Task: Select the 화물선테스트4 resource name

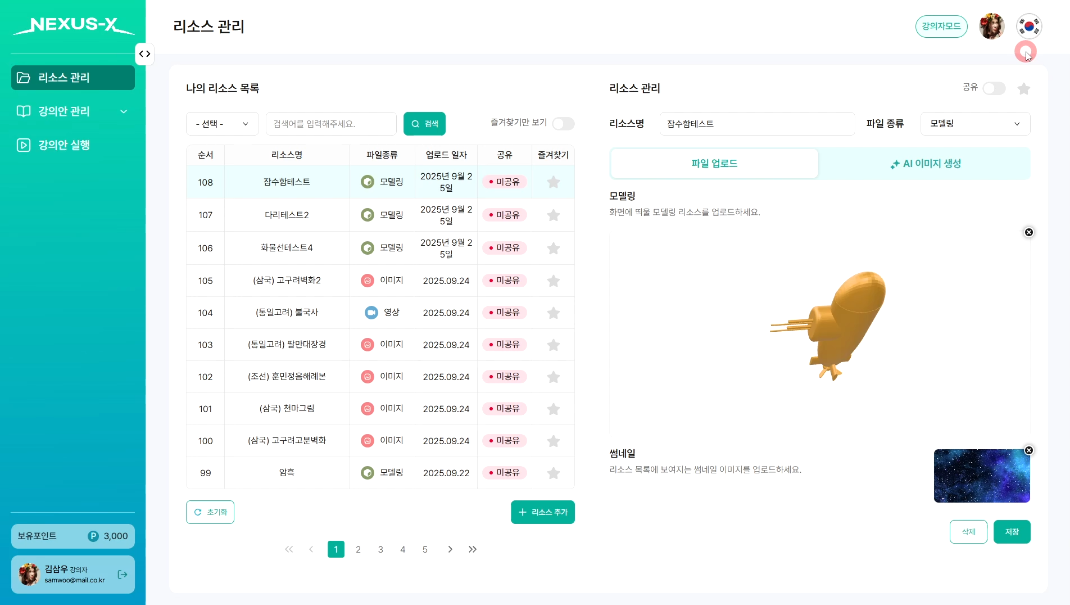Action: [x=287, y=248]
